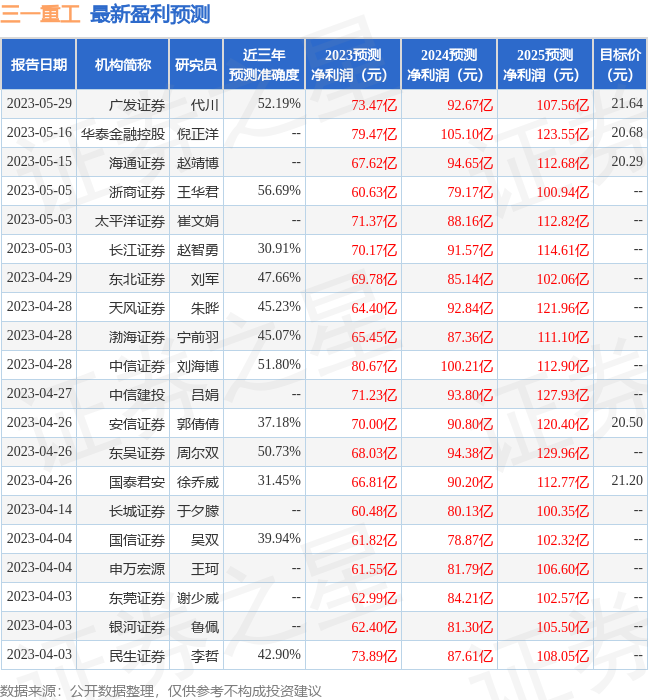
Task: Click accuracy value 42.90%
Action: (279, 654)
